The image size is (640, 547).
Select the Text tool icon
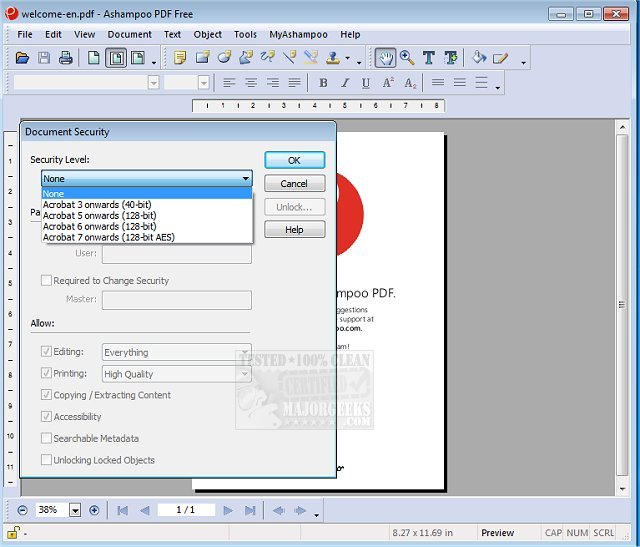coord(429,58)
